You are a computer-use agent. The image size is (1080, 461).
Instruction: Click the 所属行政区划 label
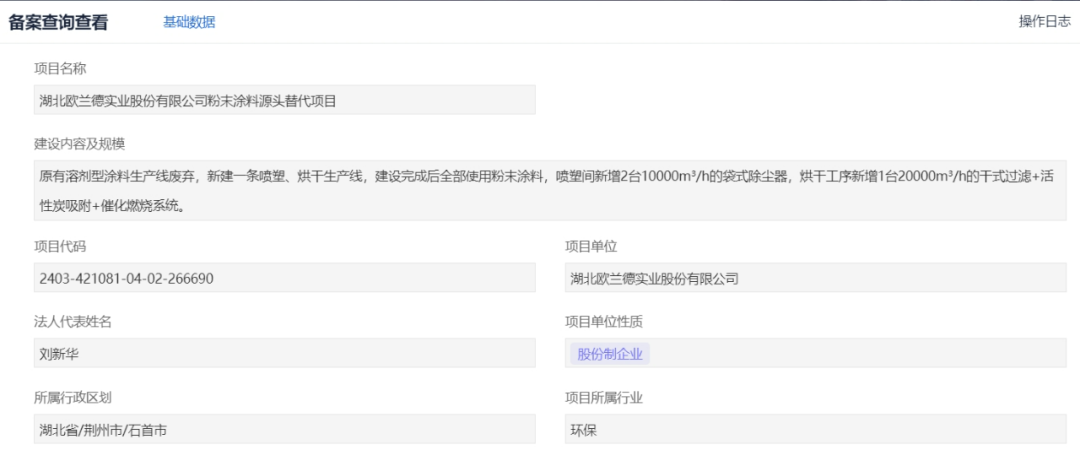(x=73, y=398)
